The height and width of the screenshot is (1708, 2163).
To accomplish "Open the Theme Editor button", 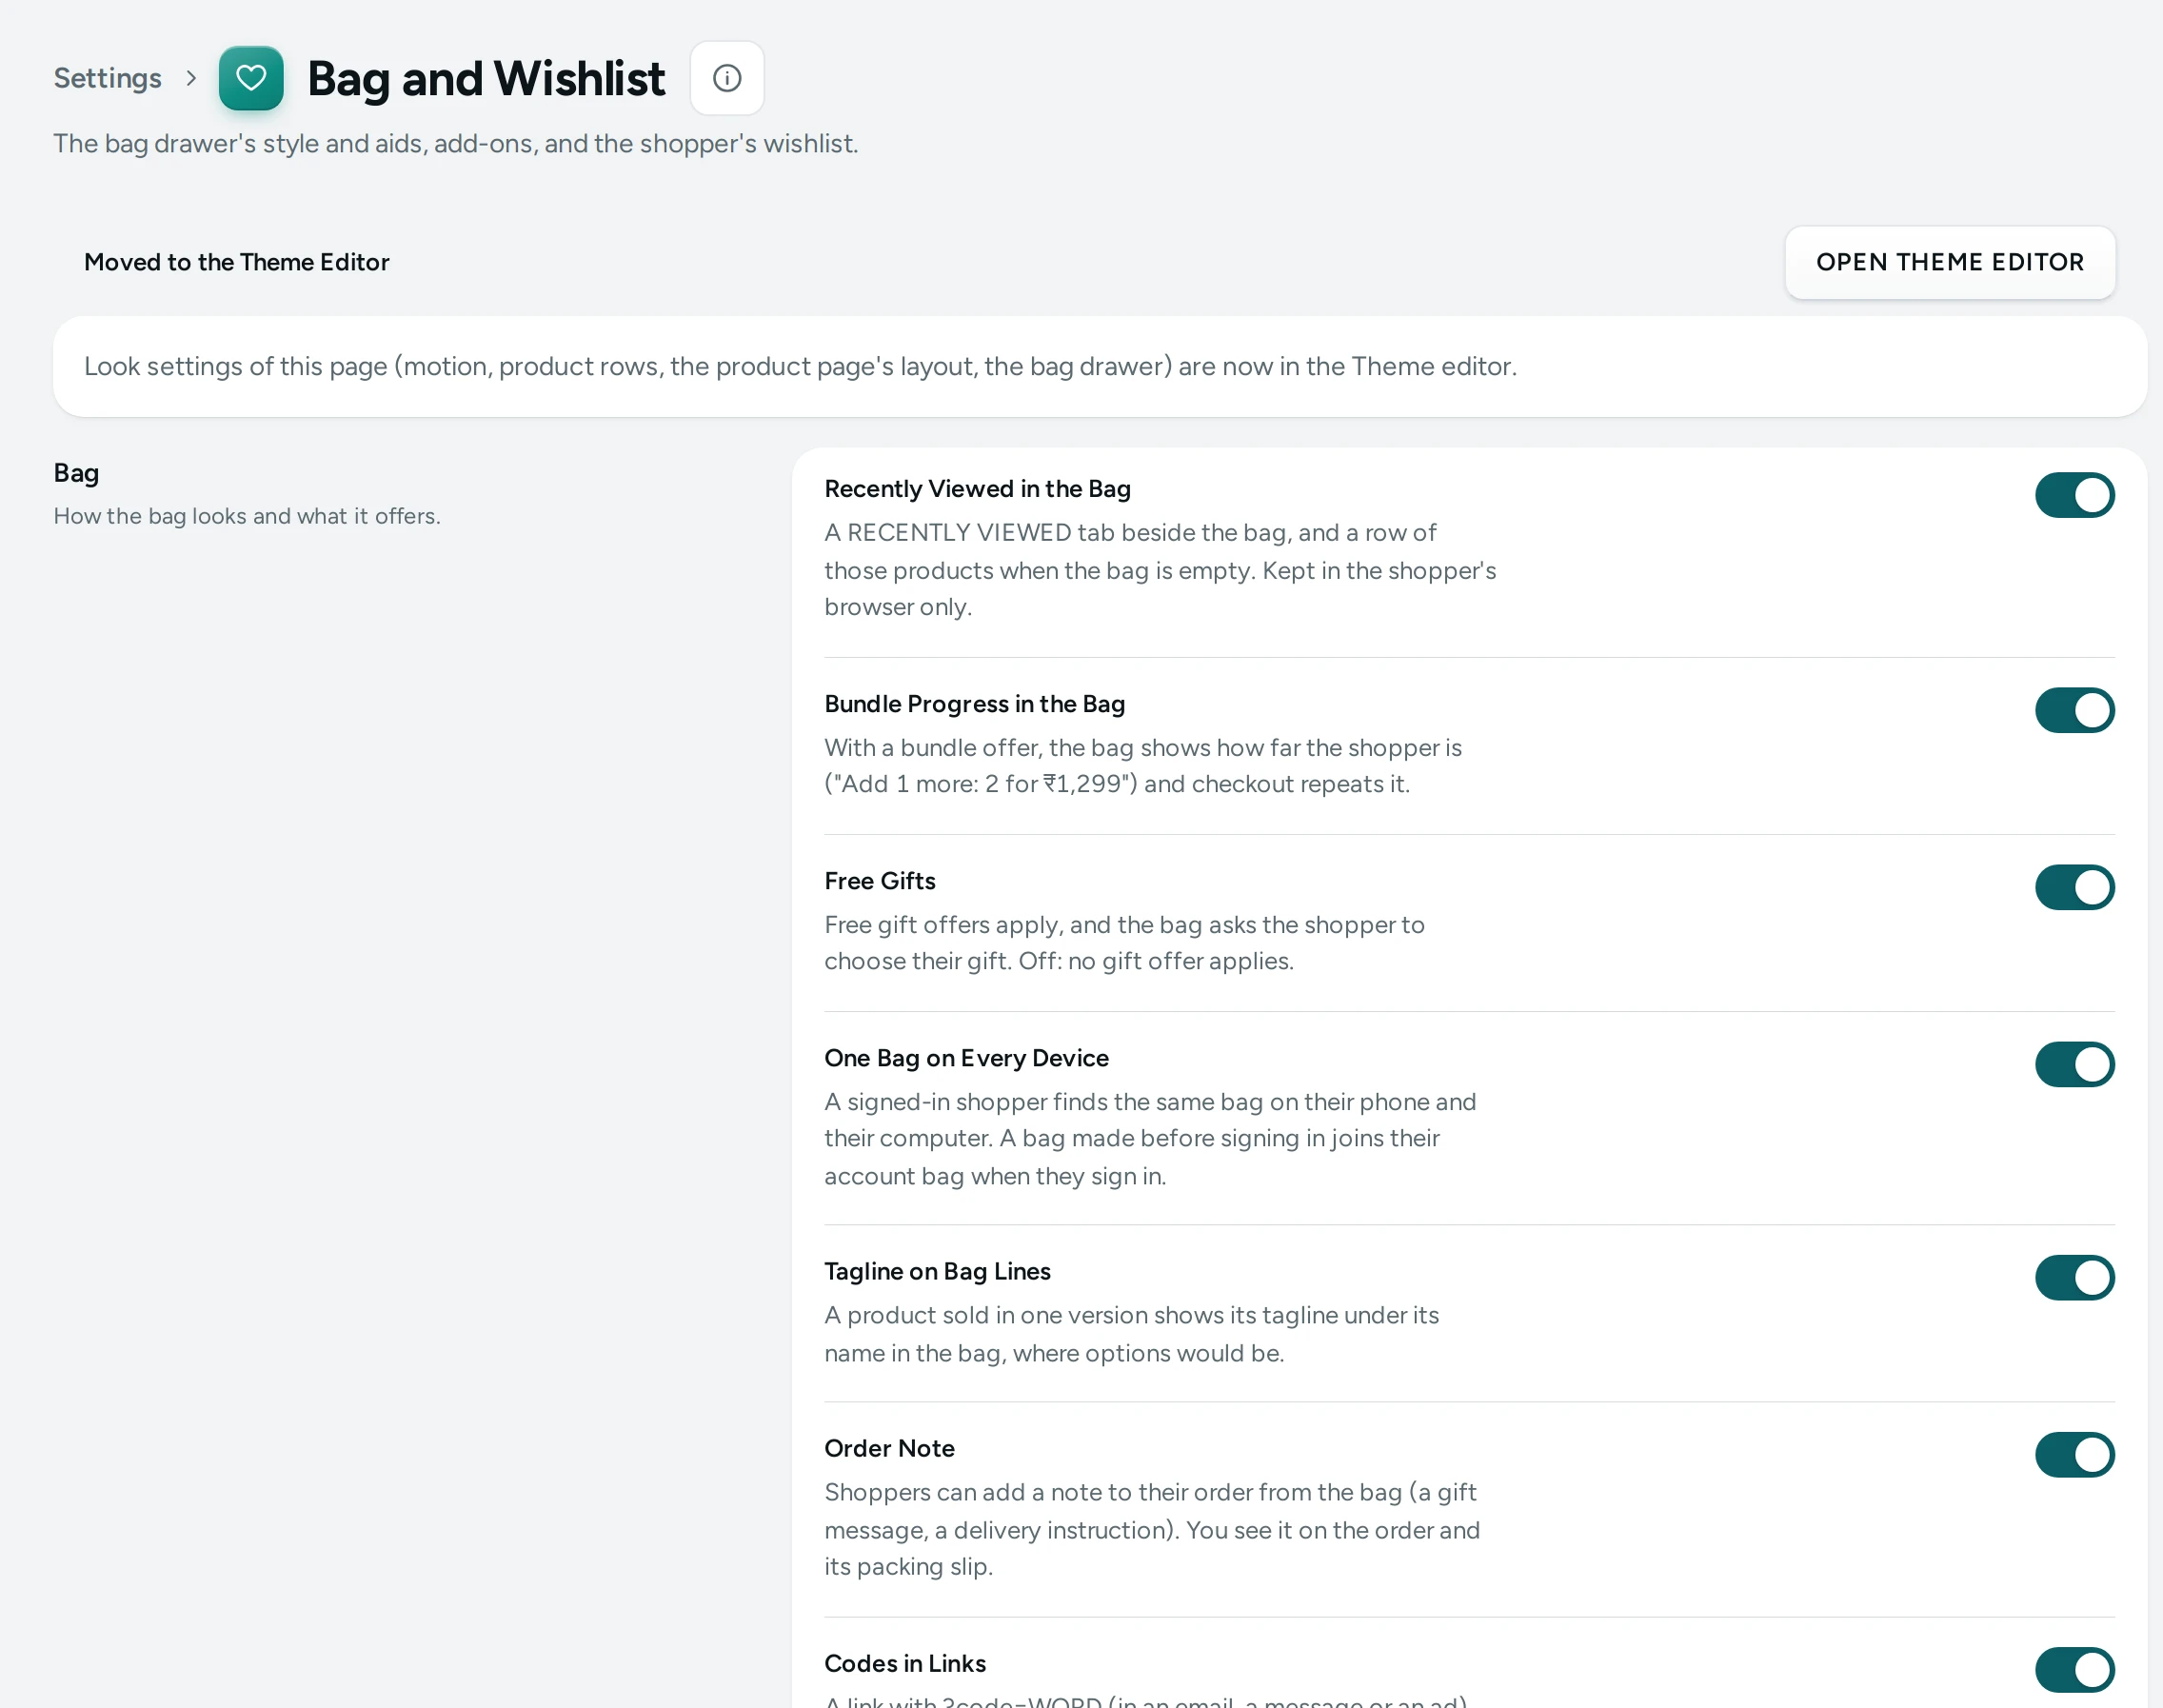I will 1950,262.
